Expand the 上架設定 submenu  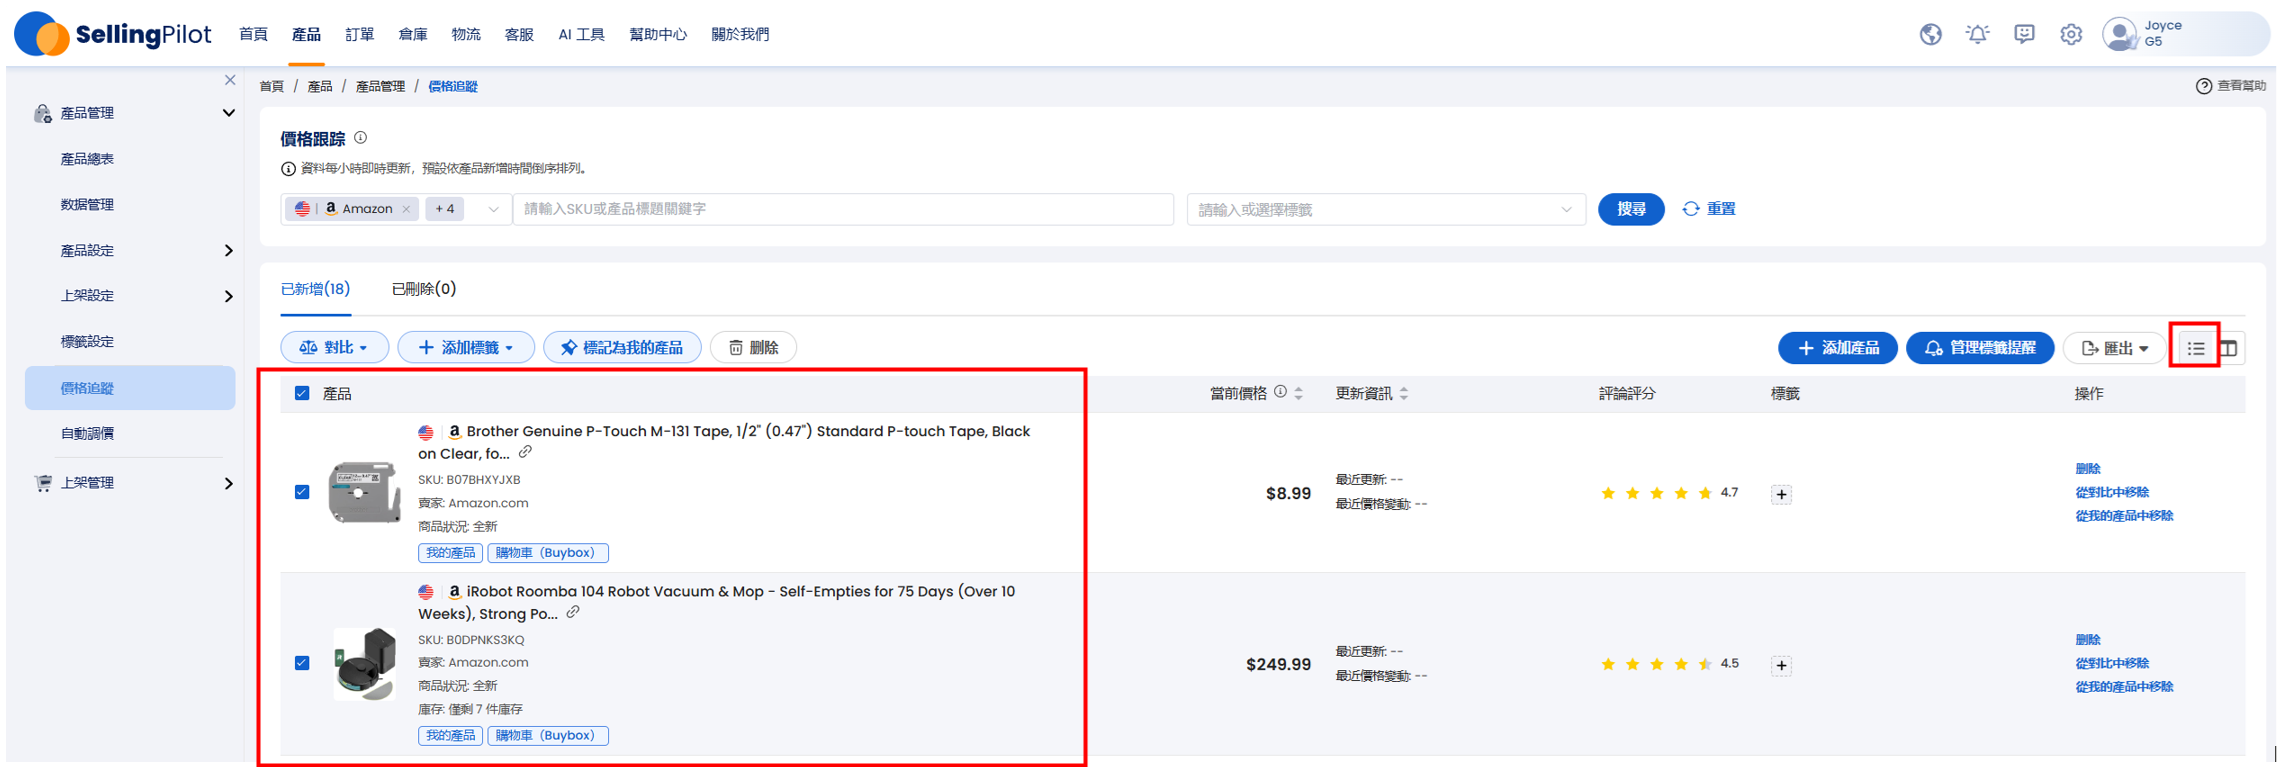[228, 296]
